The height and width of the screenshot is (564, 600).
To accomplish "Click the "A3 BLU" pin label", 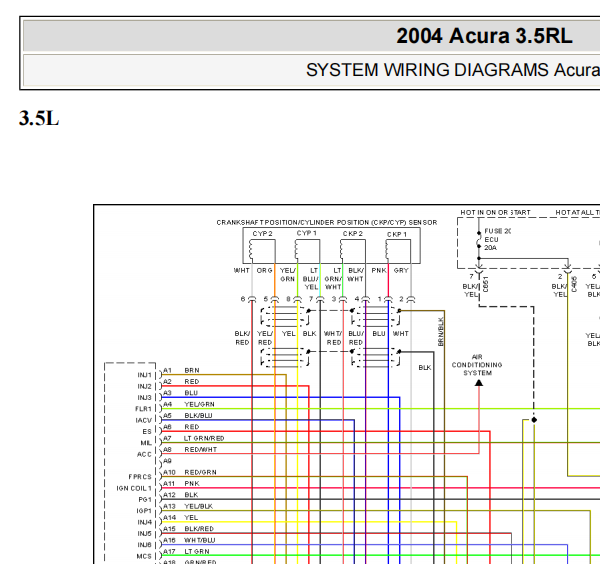I will click(x=181, y=393).
